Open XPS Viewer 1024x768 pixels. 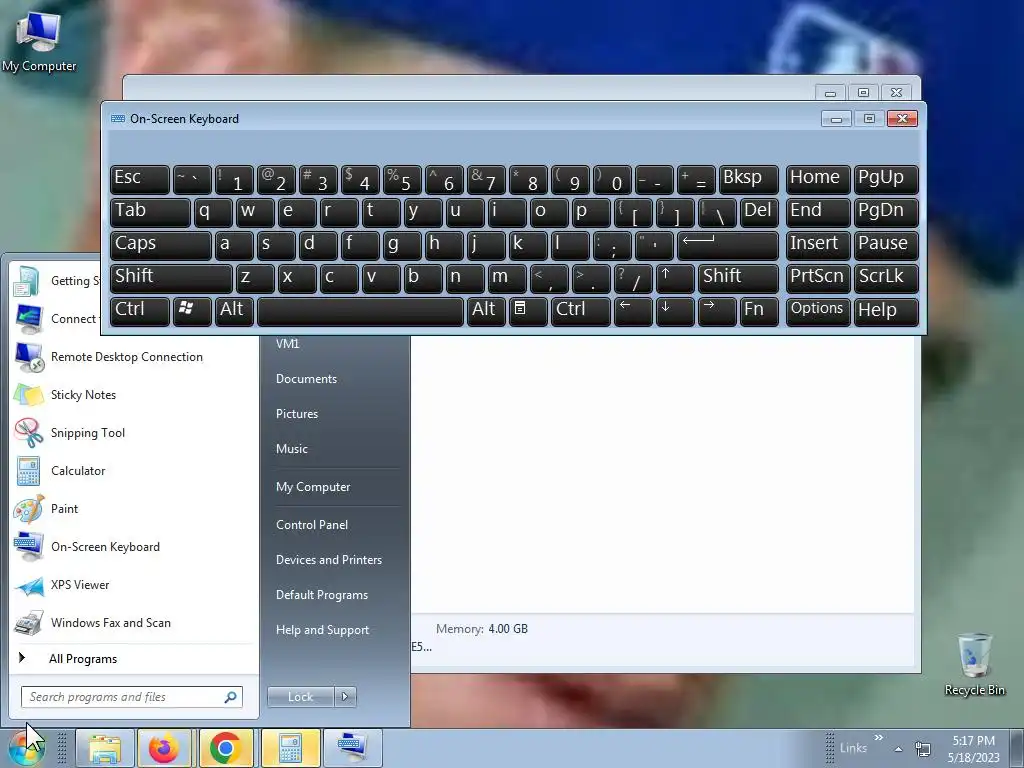pyautogui.click(x=80, y=584)
